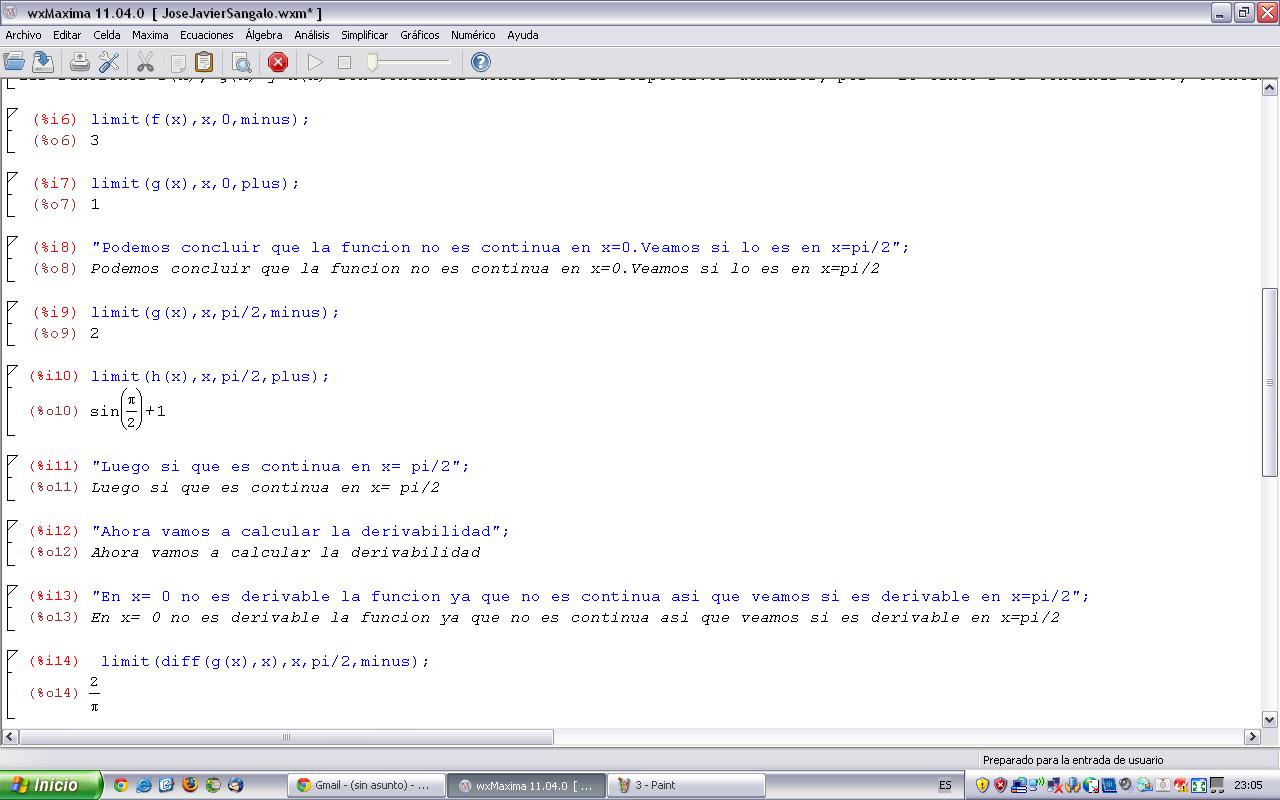1280x800 pixels.
Task: Click the horizontal scrollbar left arrow
Action: click(x=10, y=737)
